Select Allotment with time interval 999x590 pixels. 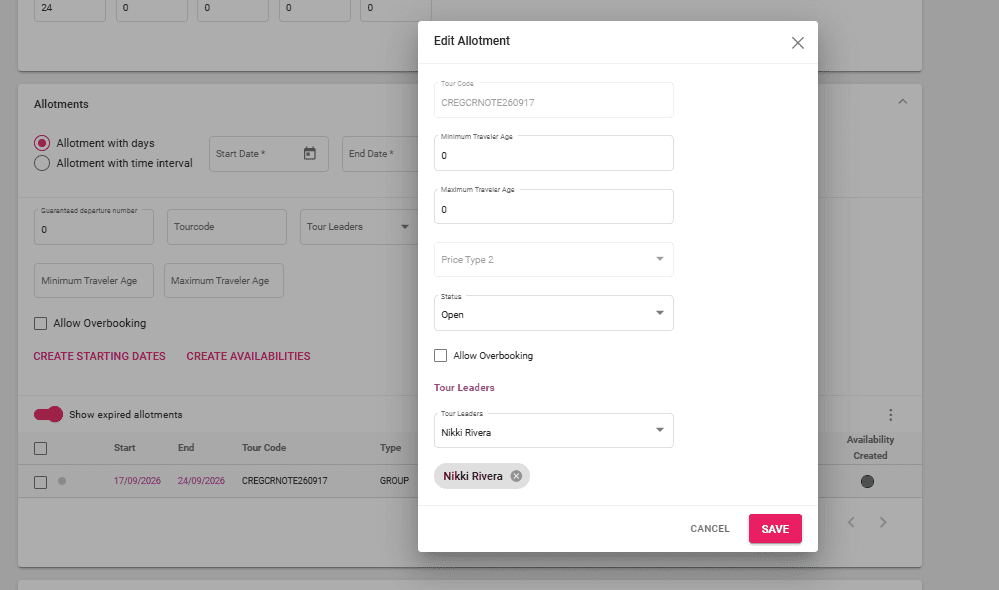click(42, 163)
